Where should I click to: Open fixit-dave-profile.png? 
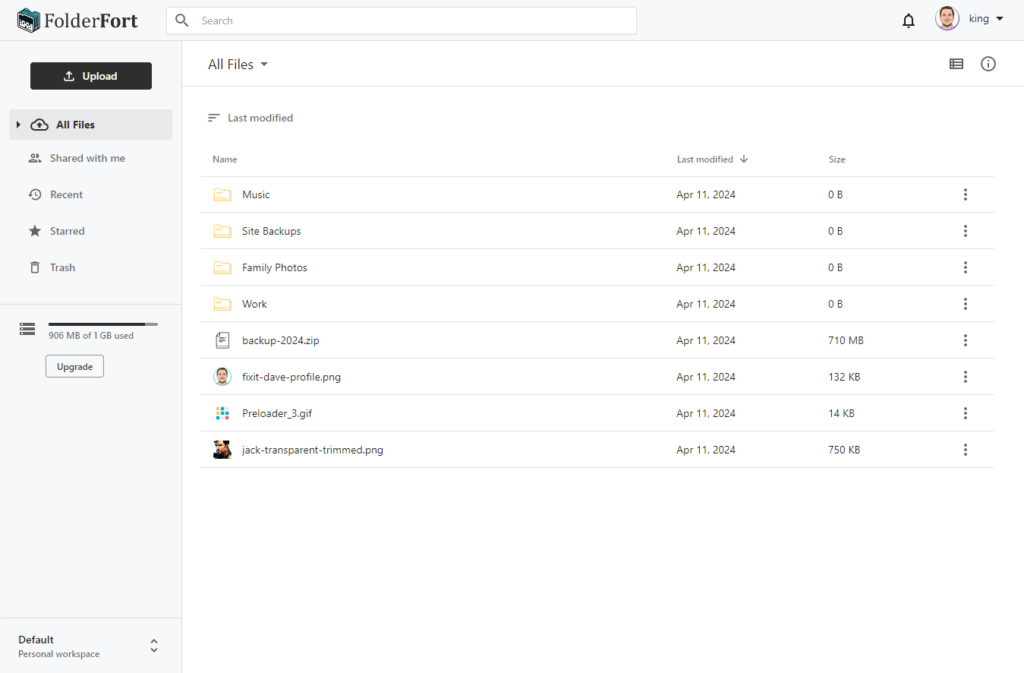(292, 377)
